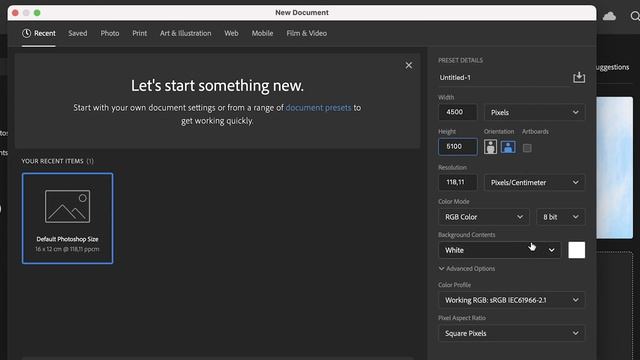The height and width of the screenshot is (360, 640).
Task: Click the red close window button
Action: coord(15,13)
